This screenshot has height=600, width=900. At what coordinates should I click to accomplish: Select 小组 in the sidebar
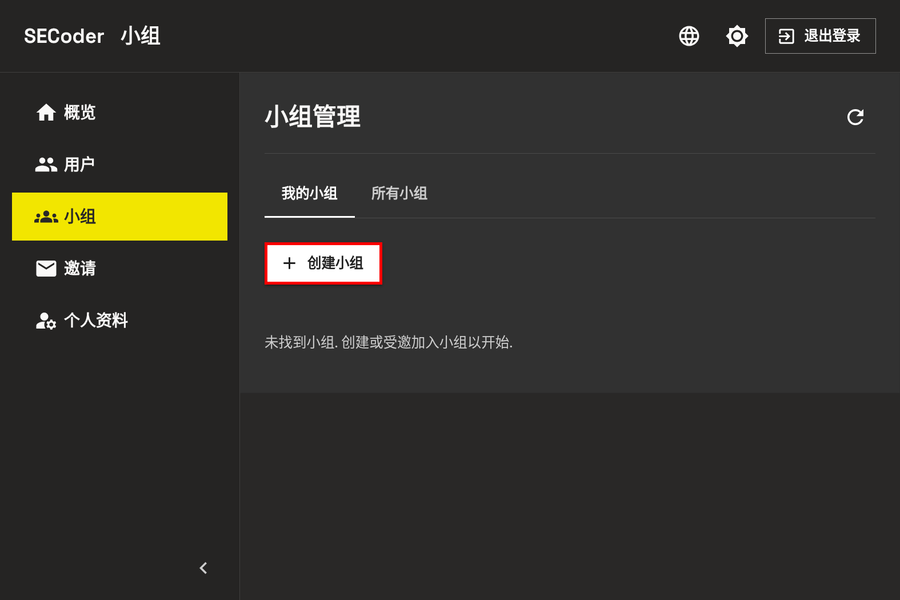click(119, 216)
